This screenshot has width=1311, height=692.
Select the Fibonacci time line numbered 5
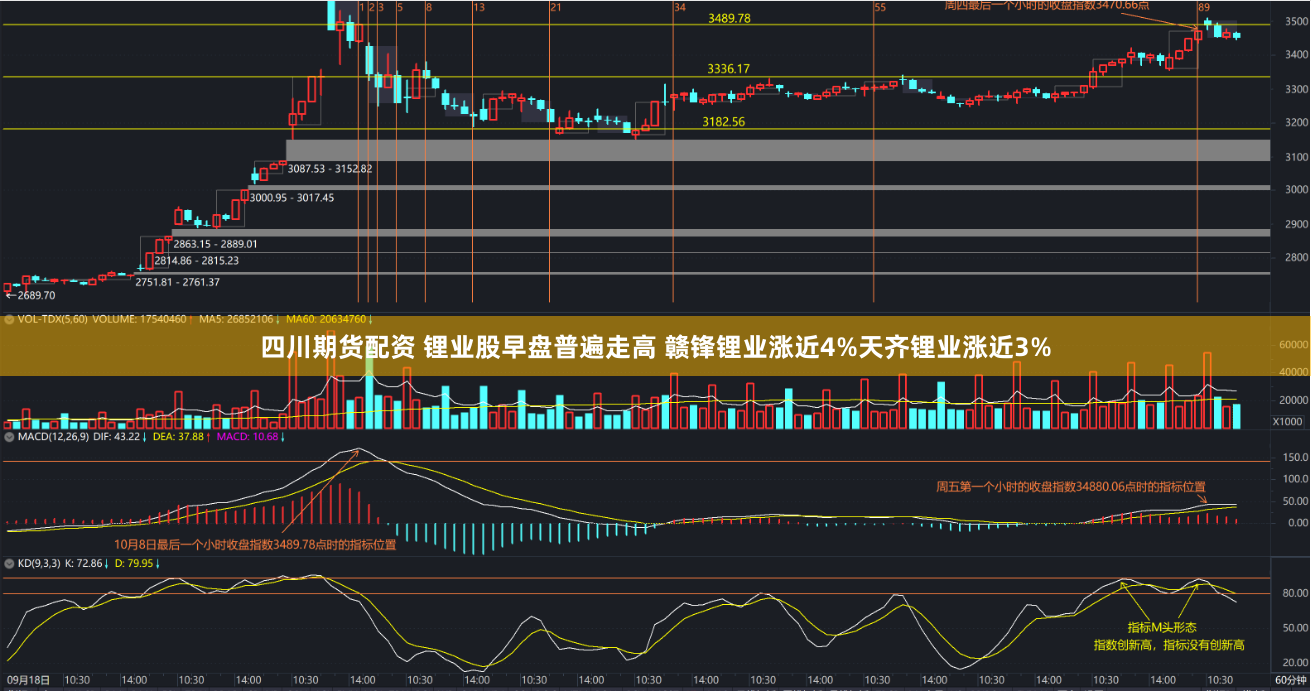[x=400, y=7]
